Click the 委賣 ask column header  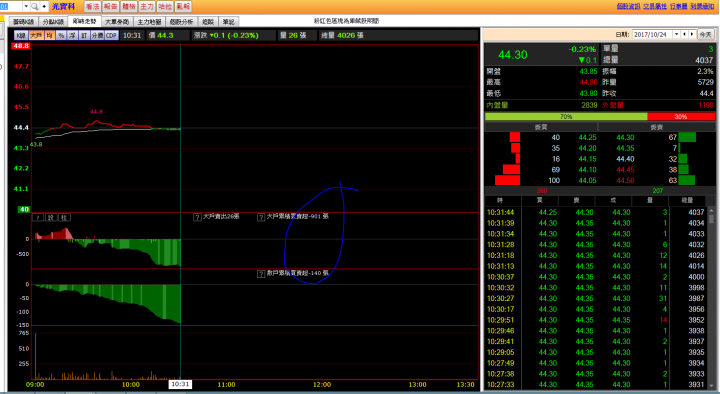(x=657, y=127)
